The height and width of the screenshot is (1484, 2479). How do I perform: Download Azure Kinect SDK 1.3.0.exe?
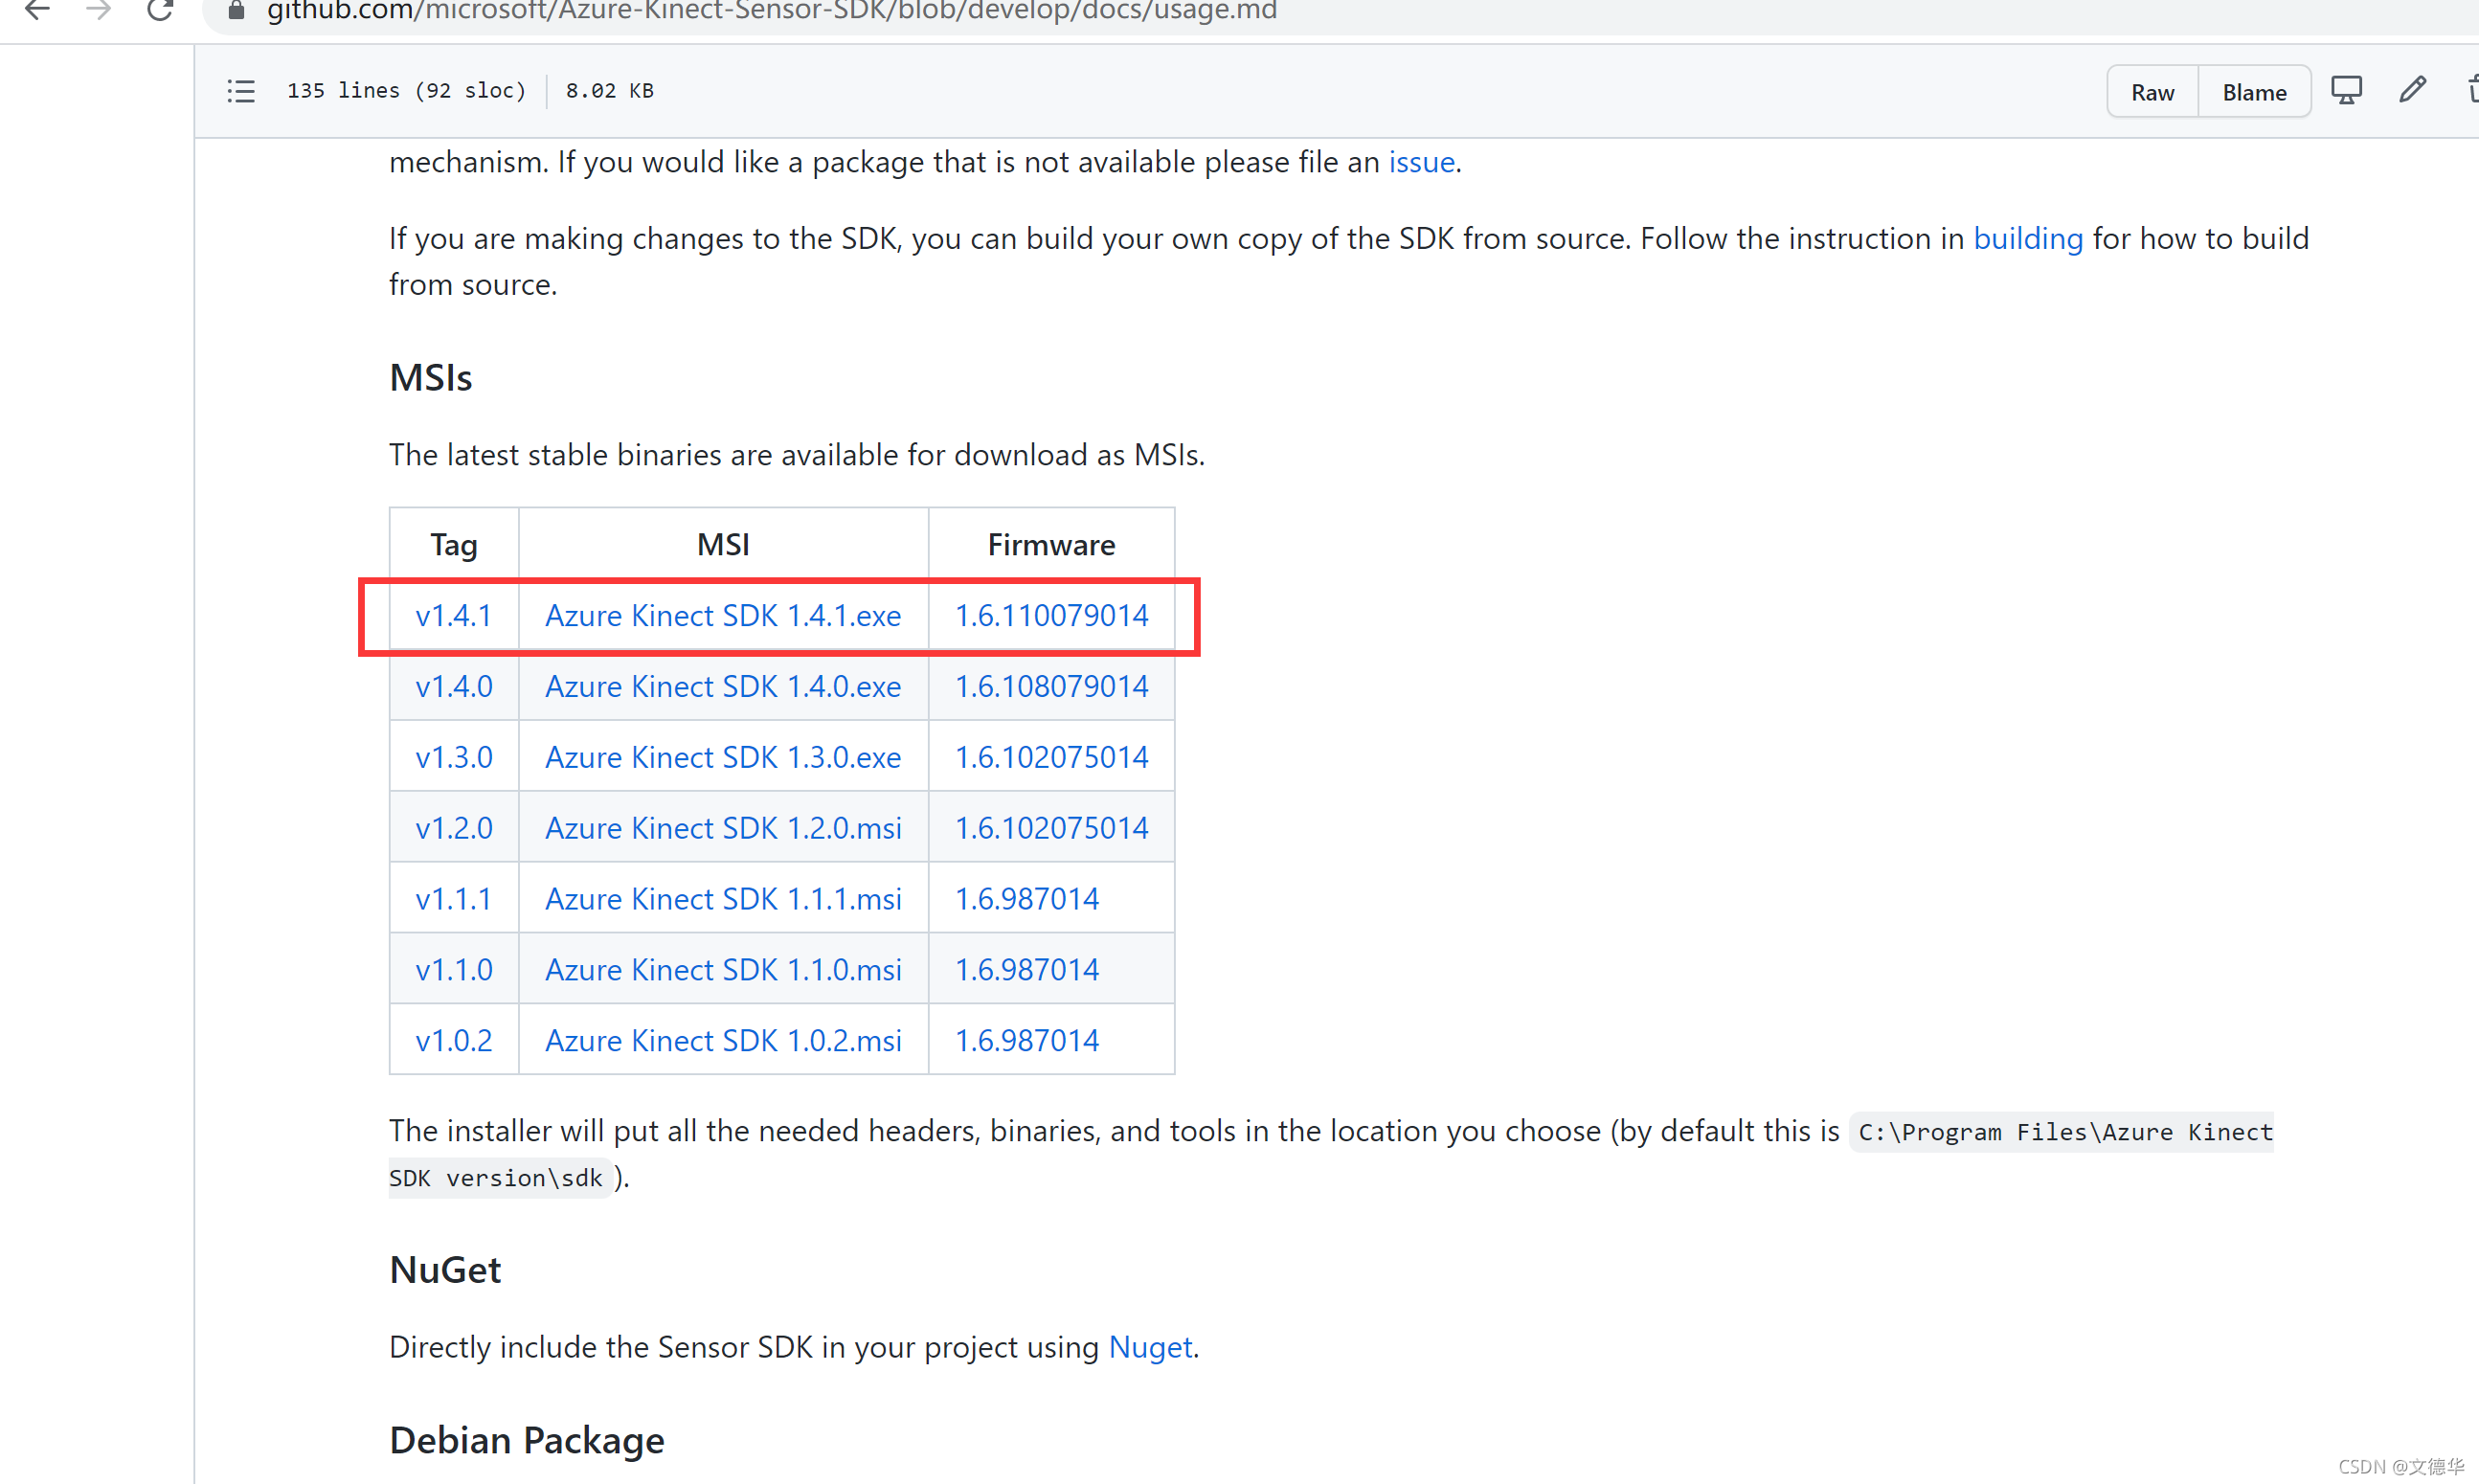coord(723,758)
